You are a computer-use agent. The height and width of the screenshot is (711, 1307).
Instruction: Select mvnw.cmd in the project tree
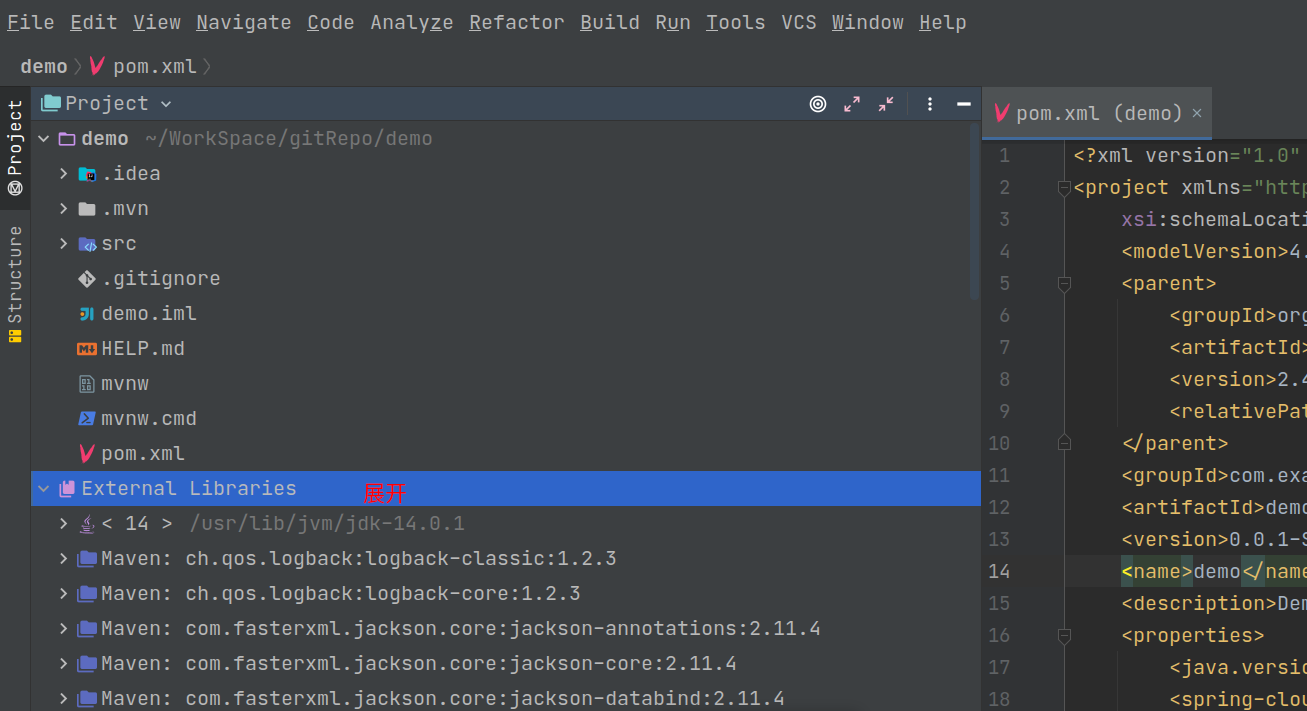[149, 419]
